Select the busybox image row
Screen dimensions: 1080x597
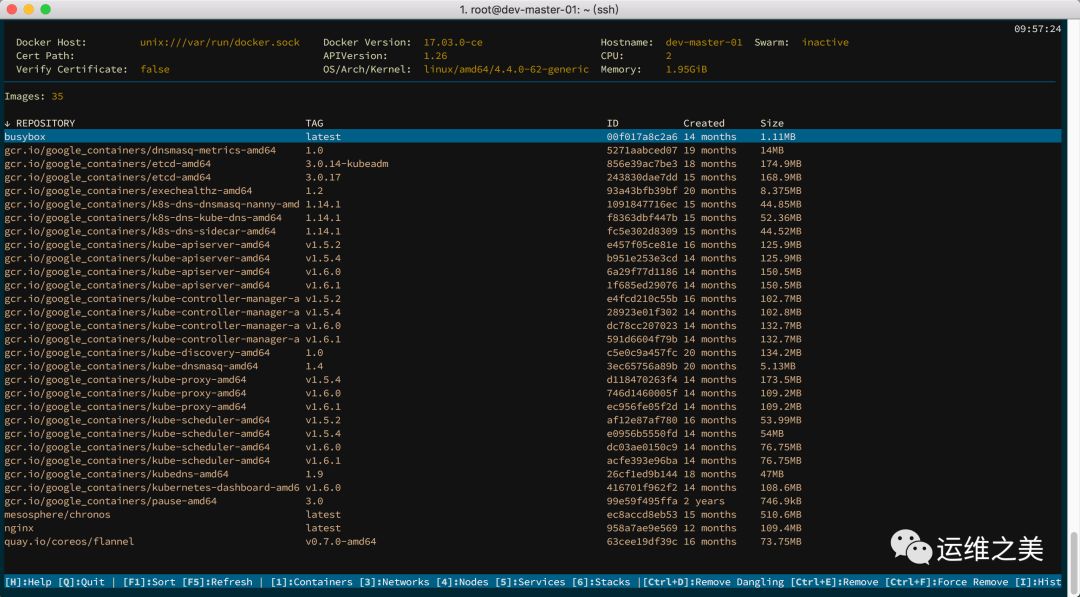tap(532, 136)
